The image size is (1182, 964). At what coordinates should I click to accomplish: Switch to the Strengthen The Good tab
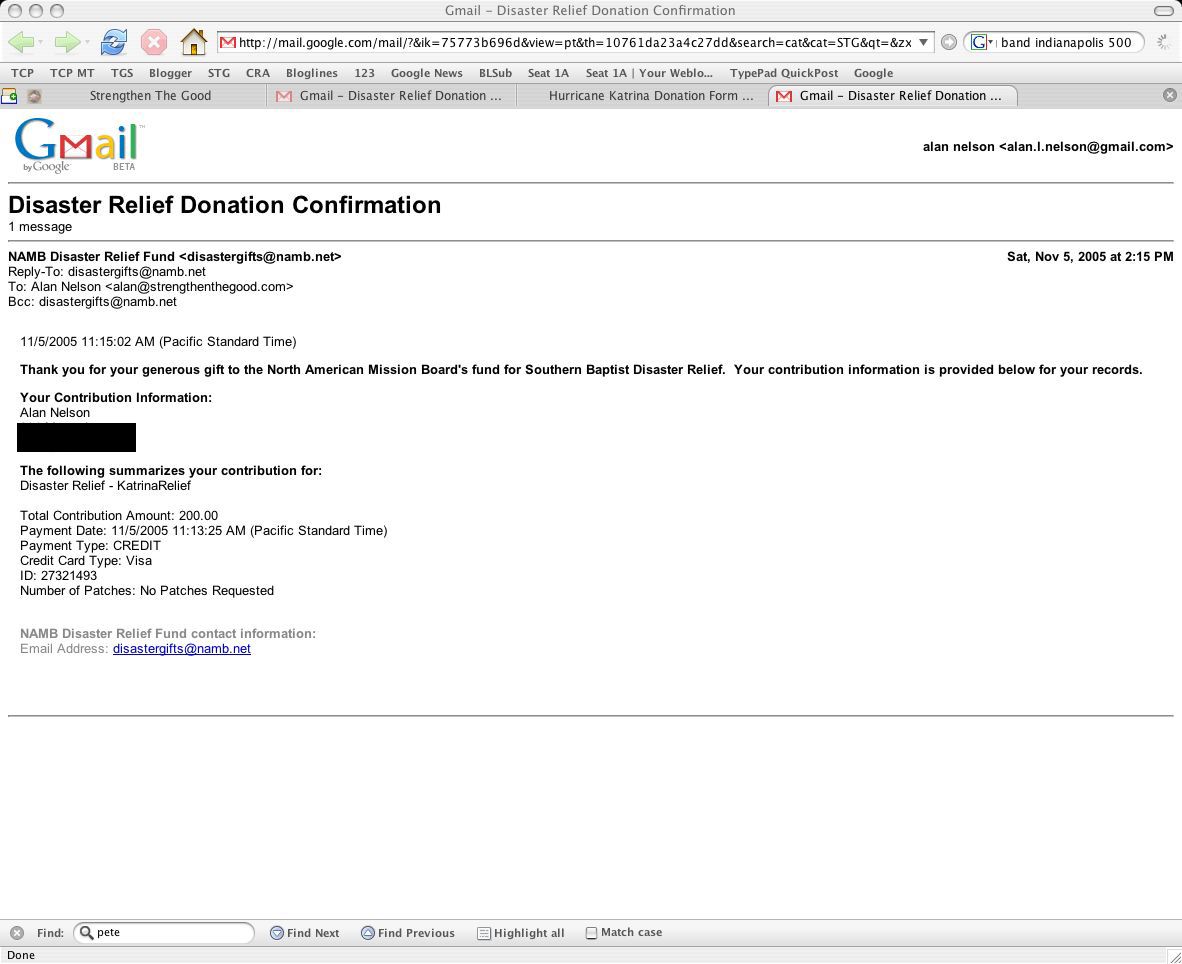pos(150,96)
